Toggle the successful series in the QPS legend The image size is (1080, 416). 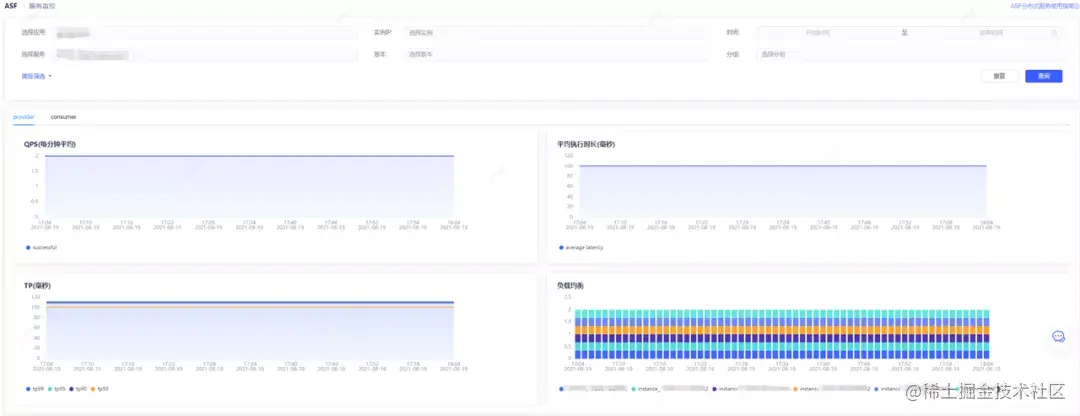point(41,247)
